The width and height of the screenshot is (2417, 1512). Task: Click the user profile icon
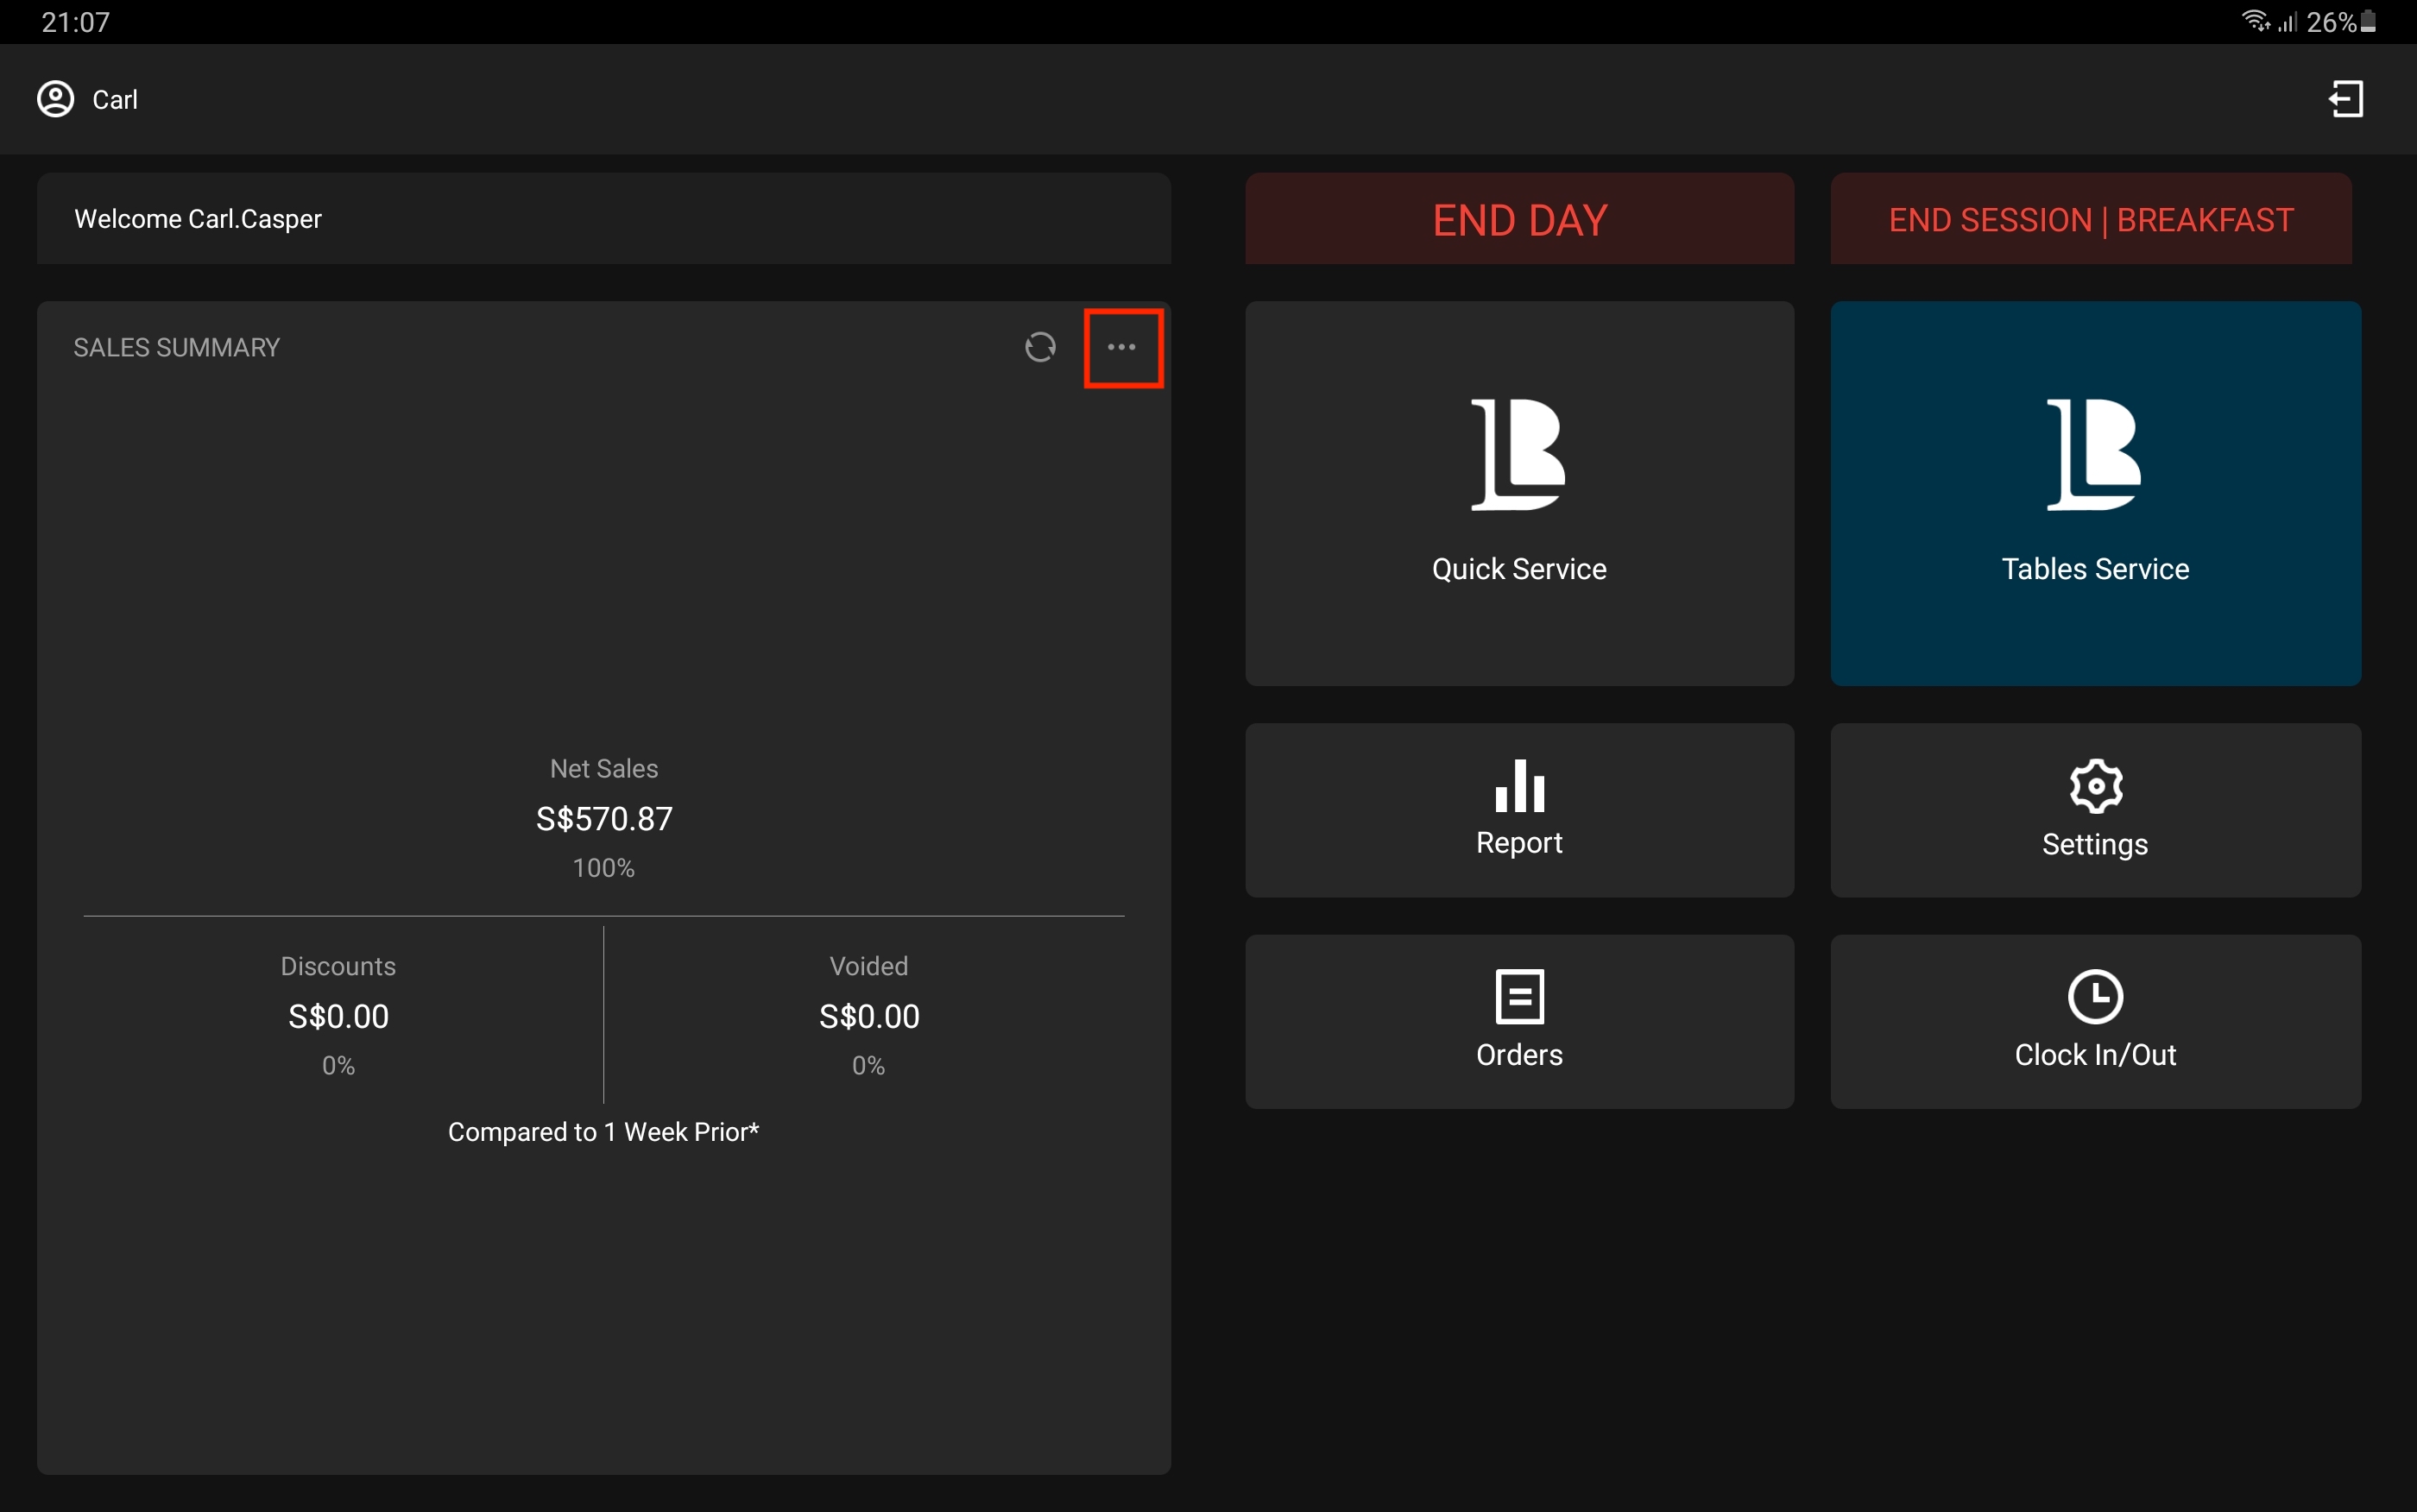pos(56,99)
